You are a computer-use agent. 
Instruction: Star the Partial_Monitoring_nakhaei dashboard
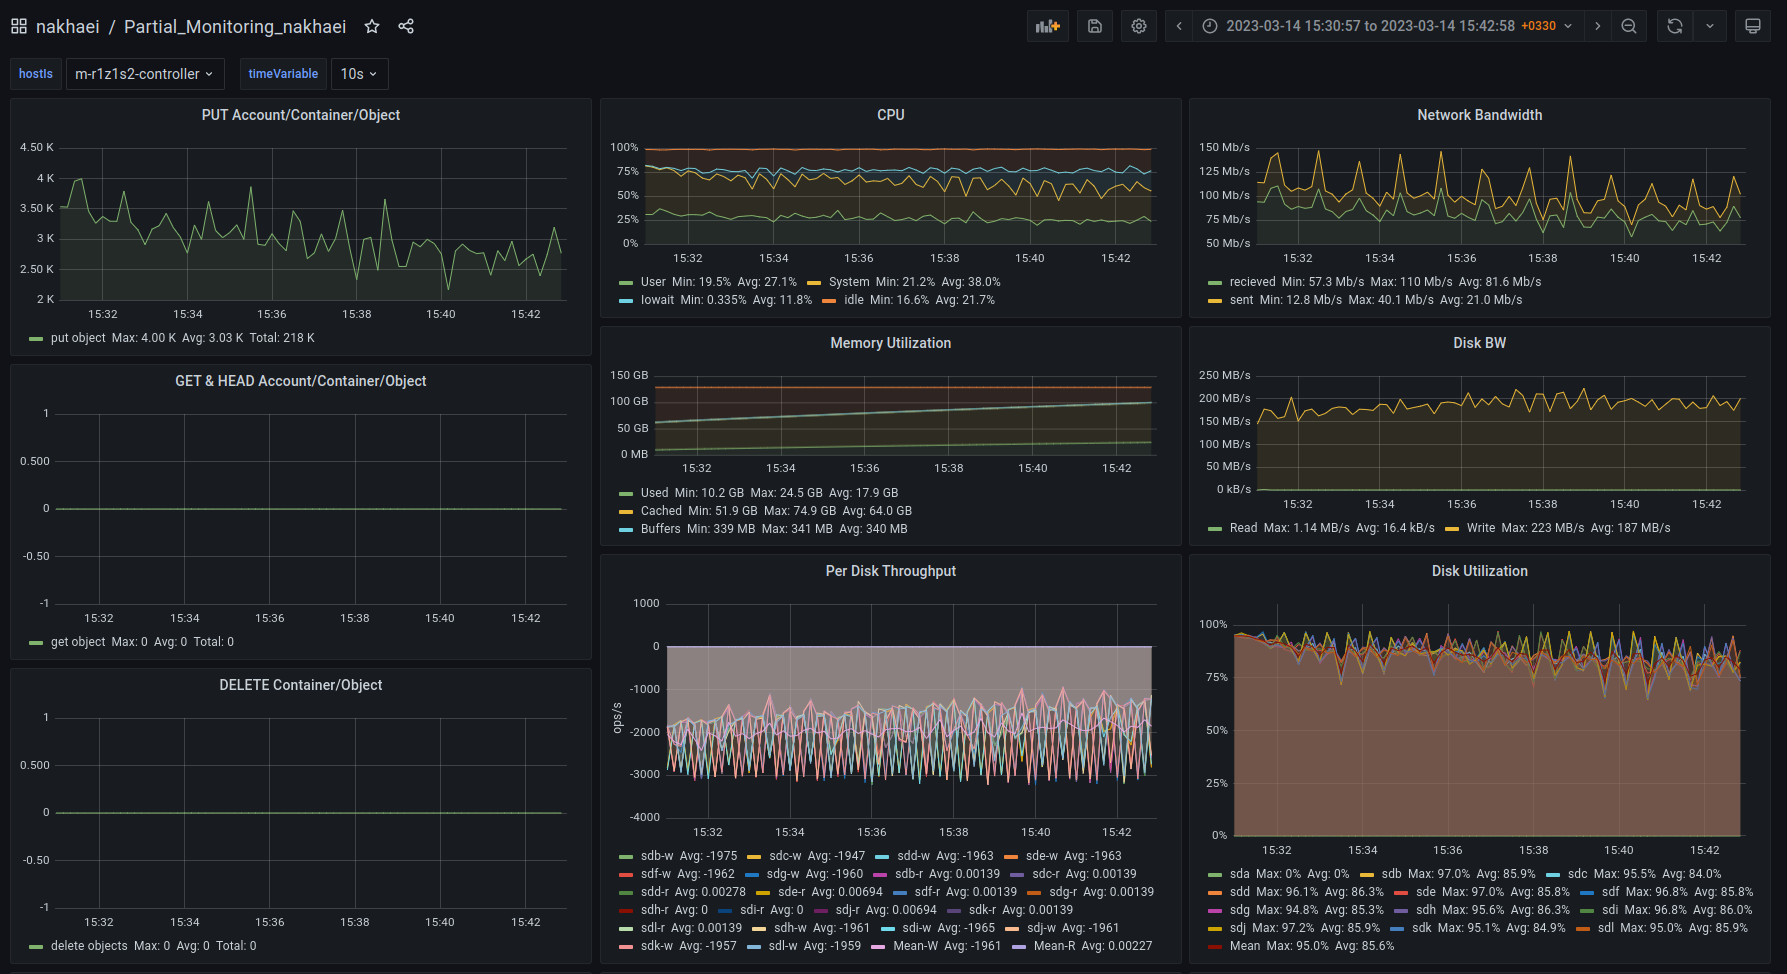372,26
